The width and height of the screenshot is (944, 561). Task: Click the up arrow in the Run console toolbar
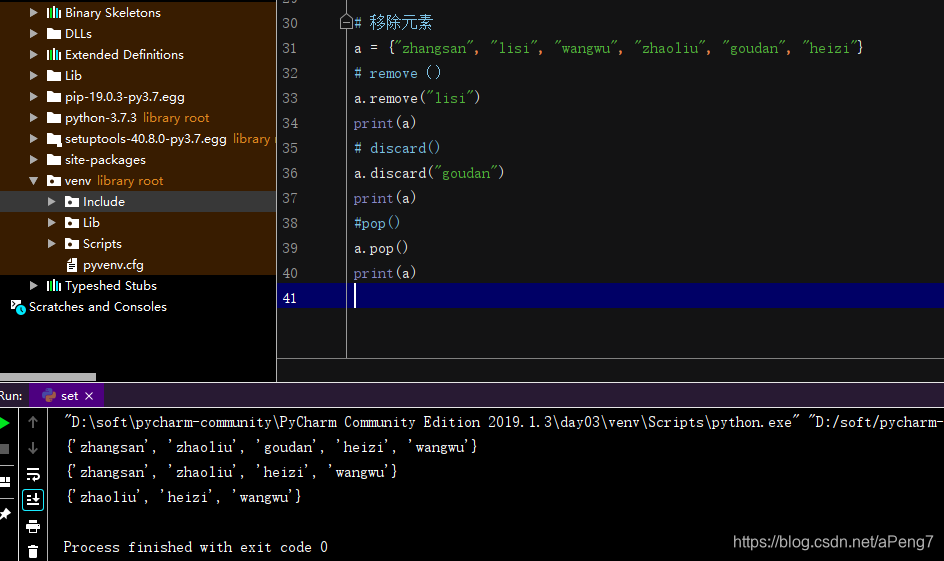click(x=33, y=423)
